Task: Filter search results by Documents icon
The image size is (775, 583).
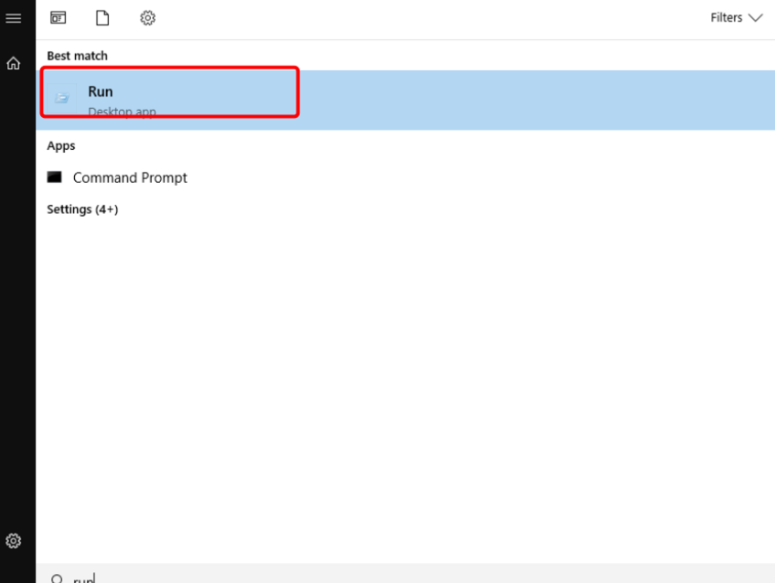Action: 102,18
